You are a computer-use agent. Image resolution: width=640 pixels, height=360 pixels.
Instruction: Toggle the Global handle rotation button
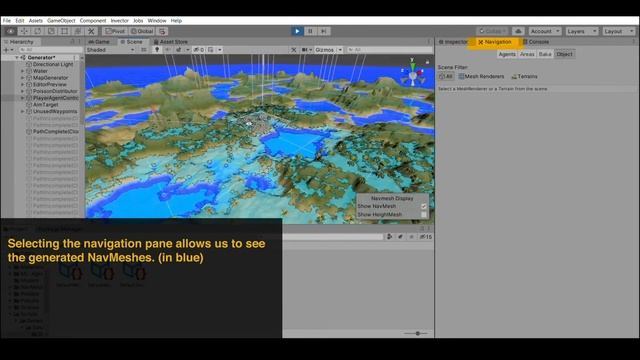[x=142, y=31]
